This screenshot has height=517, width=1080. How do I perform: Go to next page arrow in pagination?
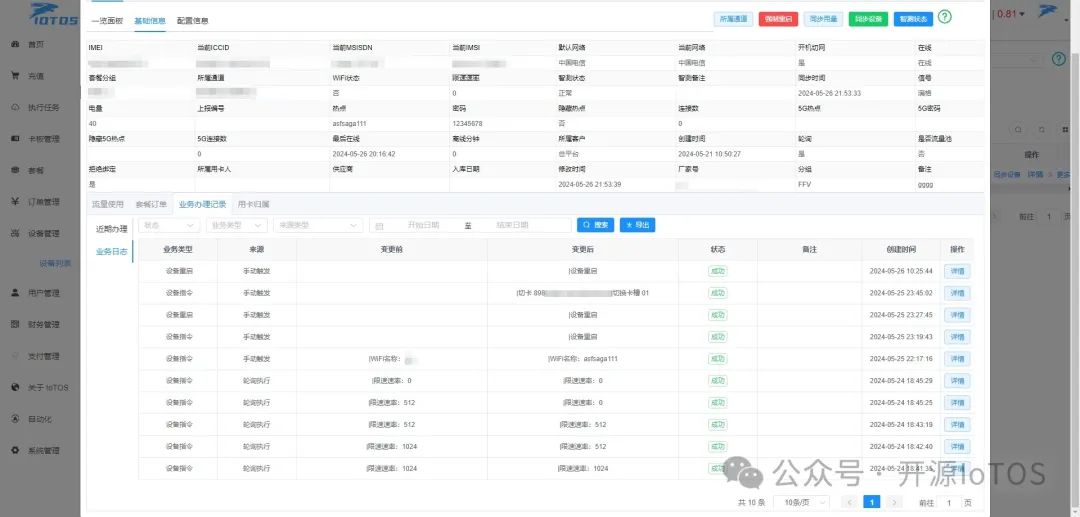pyautogui.click(x=895, y=503)
